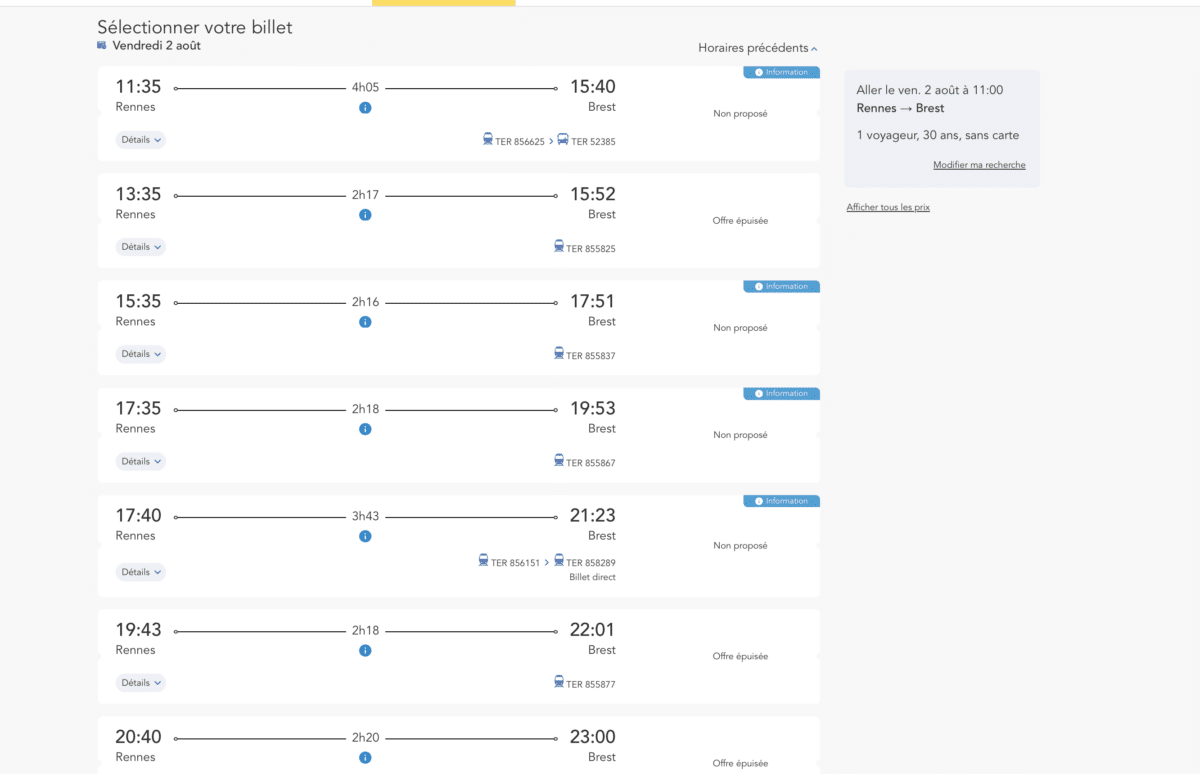
Task: Click Information badge on 17:35 train
Action: click(x=781, y=394)
